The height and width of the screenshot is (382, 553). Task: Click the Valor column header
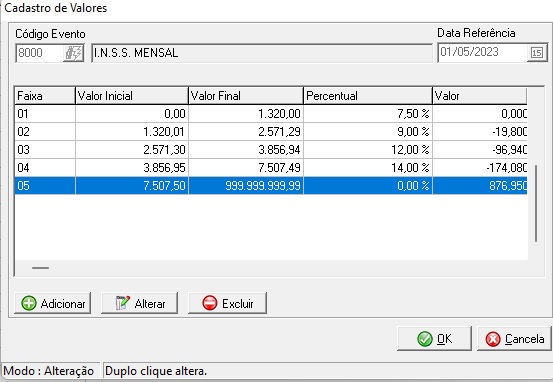click(480, 96)
